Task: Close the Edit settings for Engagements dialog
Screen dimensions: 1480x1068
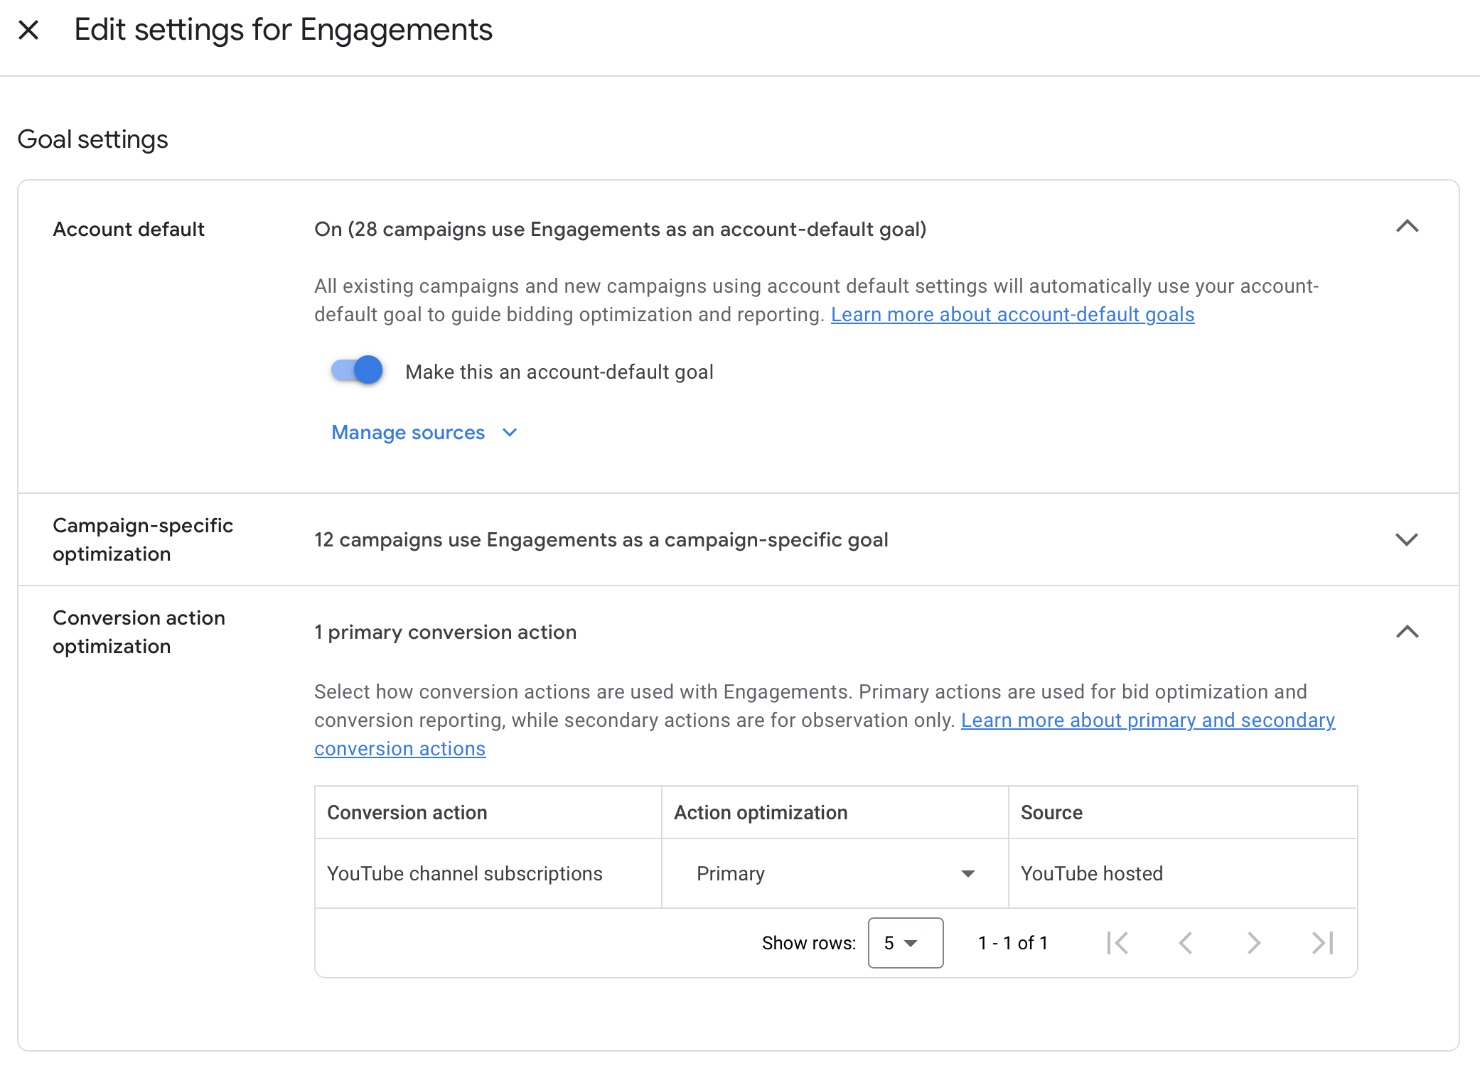Action: [30, 30]
